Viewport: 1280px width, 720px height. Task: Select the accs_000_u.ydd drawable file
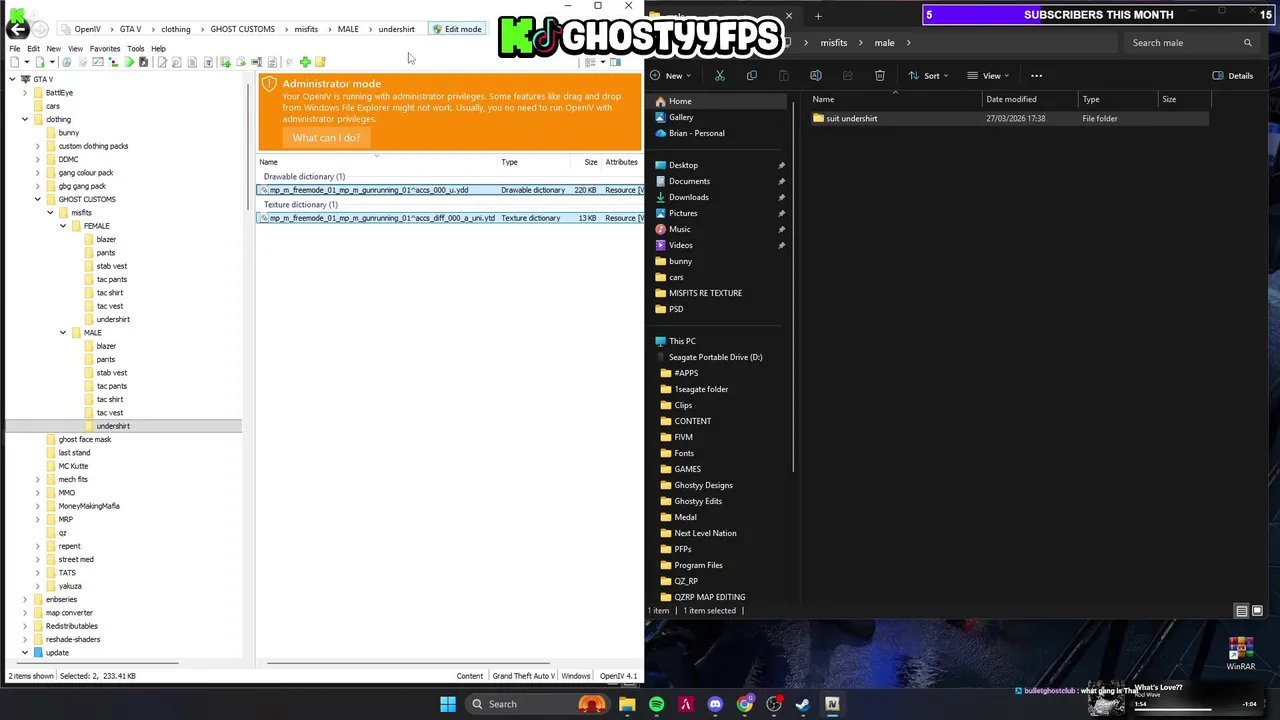pos(450,190)
